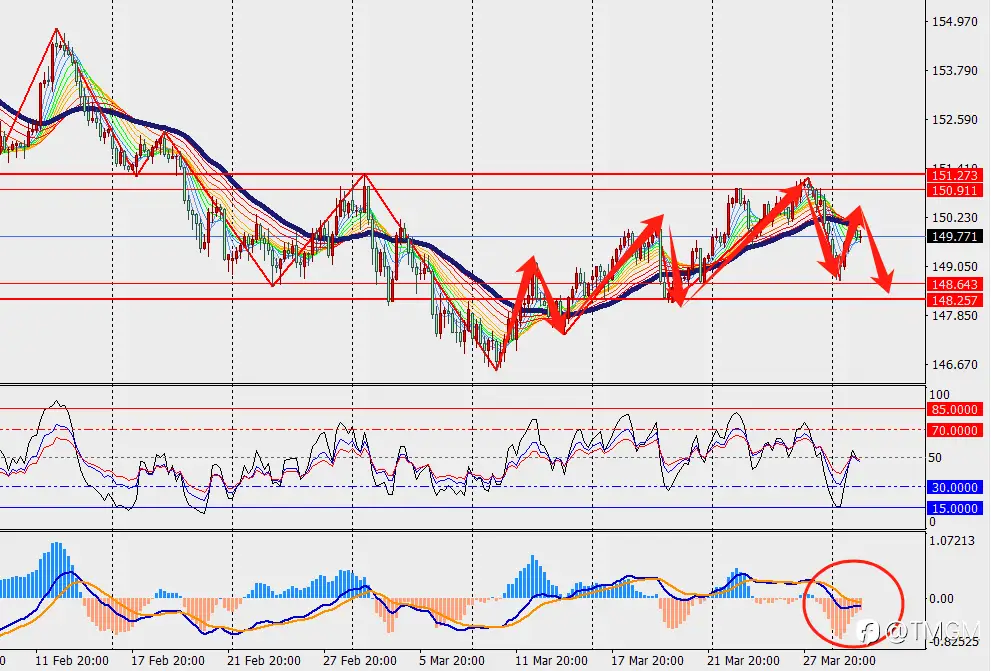Select the 150.230 price scale value

pos(954,217)
